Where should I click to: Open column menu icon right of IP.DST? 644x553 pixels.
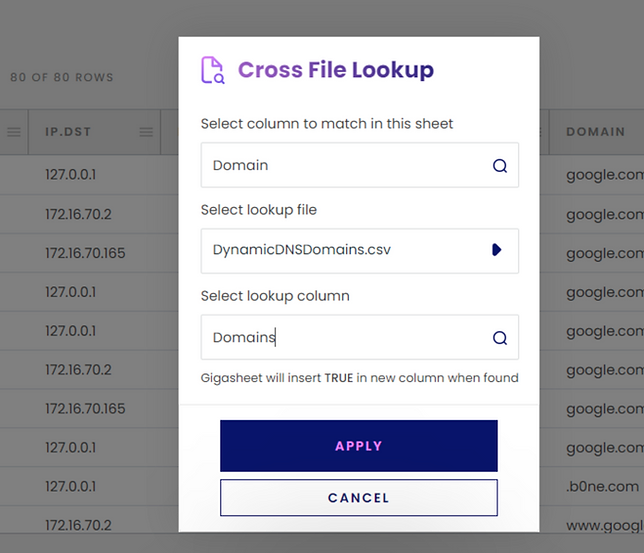tap(146, 132)
